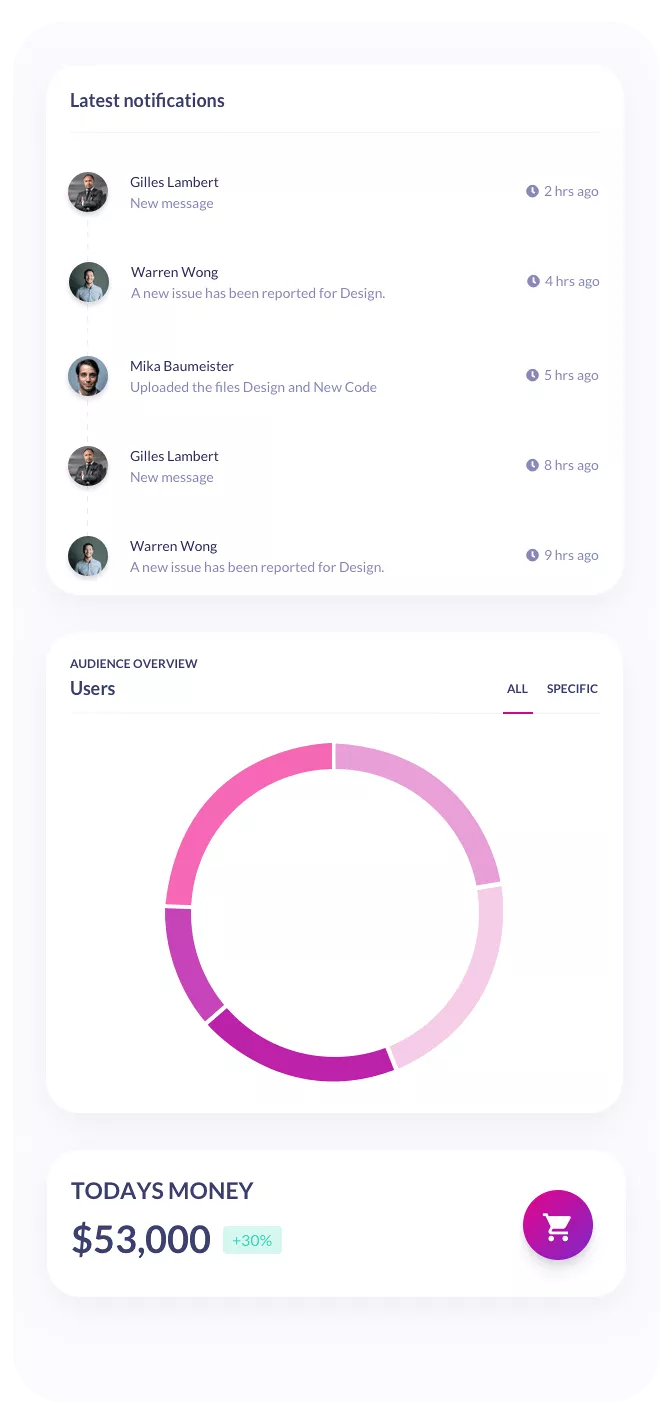Switch to the SPECIFIC users tab
This screenshot has width=672, height=1413.
(572, 689)
